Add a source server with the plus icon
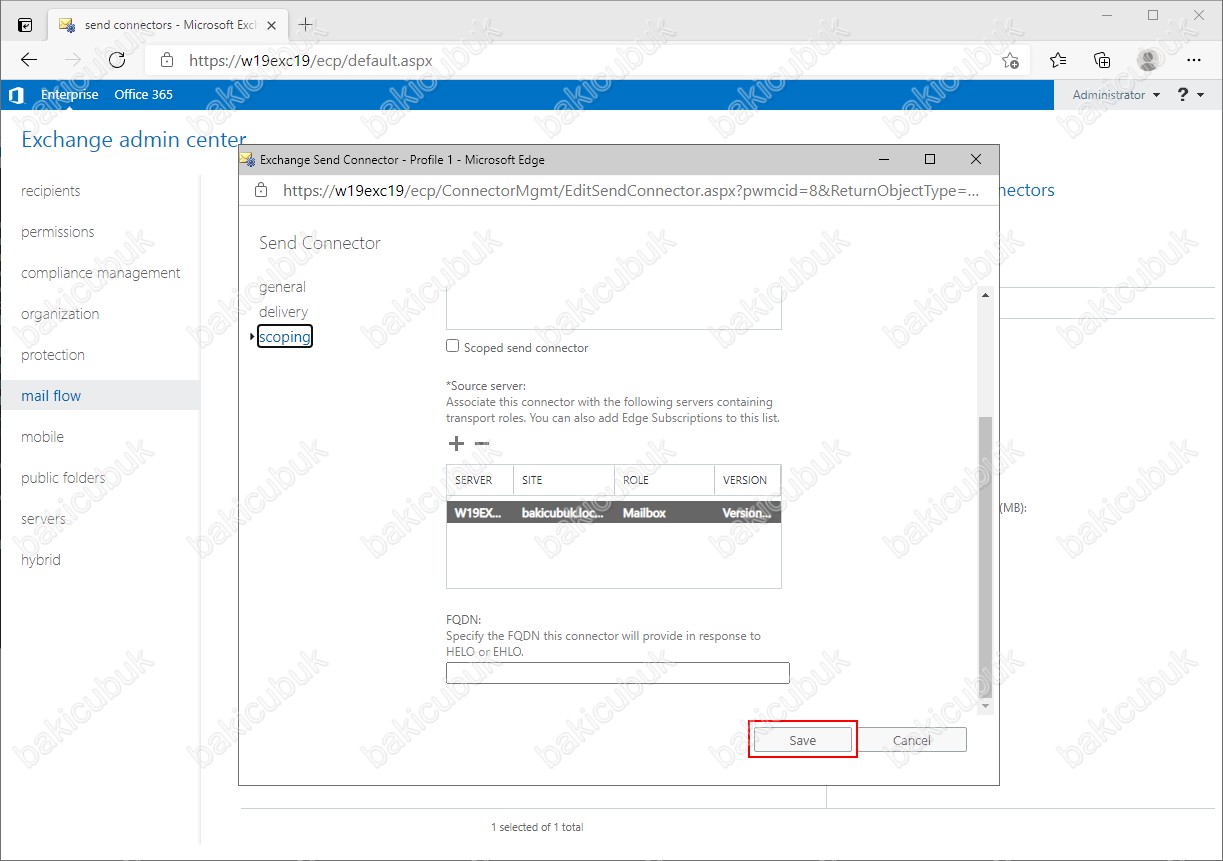Image resolution: width=1223 pixels, height=861 pixels. point(456,443)
